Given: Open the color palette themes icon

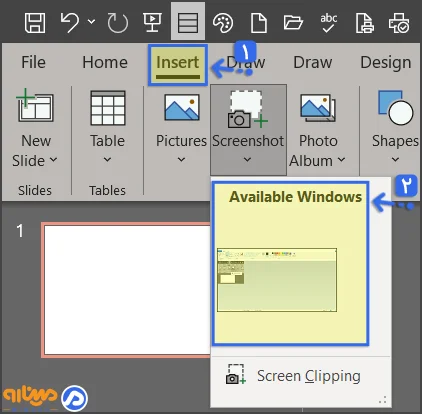Looking at the screenshot, I should (x=223, y=23).
